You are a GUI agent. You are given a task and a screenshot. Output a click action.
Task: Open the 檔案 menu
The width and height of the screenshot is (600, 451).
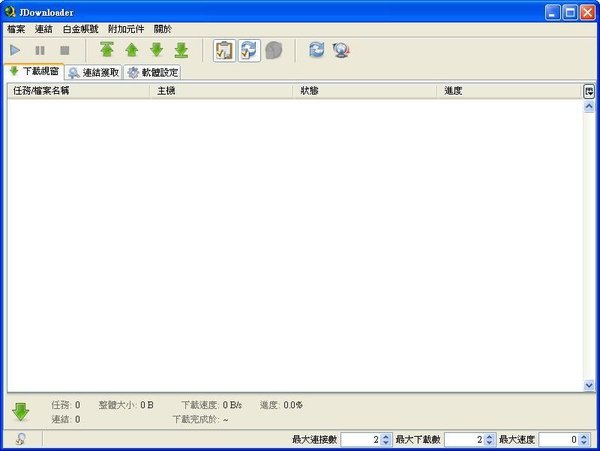(x=16, y=29)
